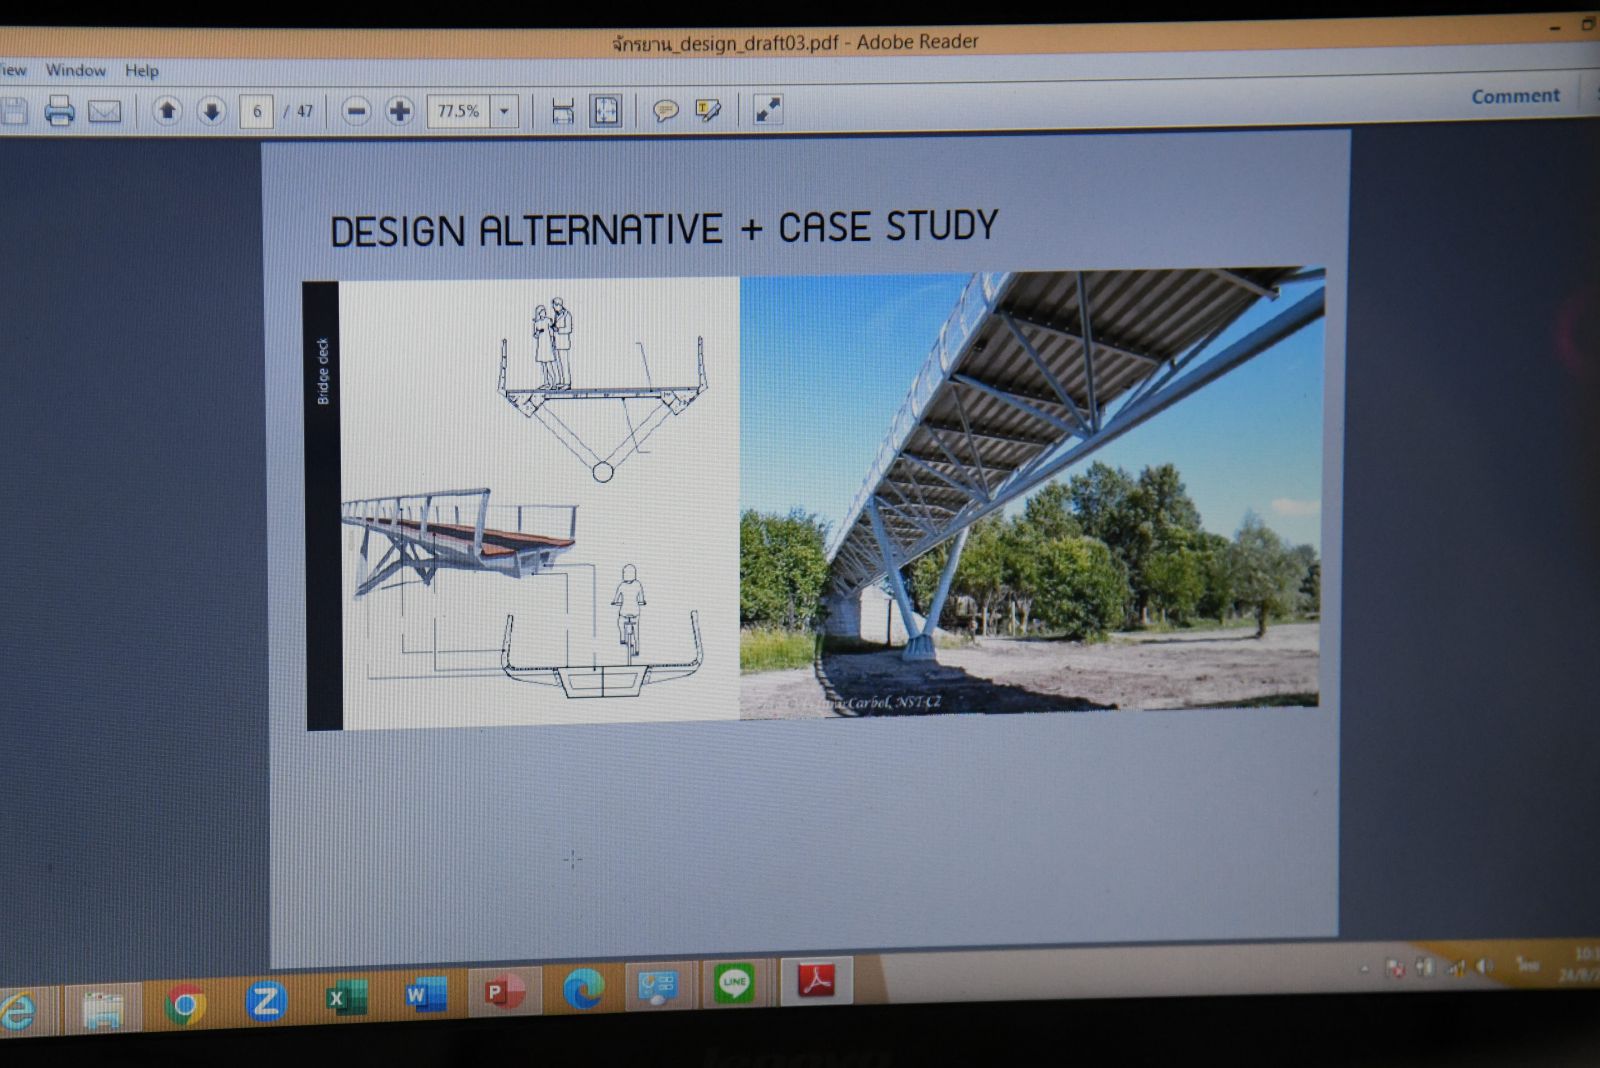Viewport: 1600px width, 1068px height.
Task: Open the zoom level dropdown arrow
Action: tap(504, 111)
